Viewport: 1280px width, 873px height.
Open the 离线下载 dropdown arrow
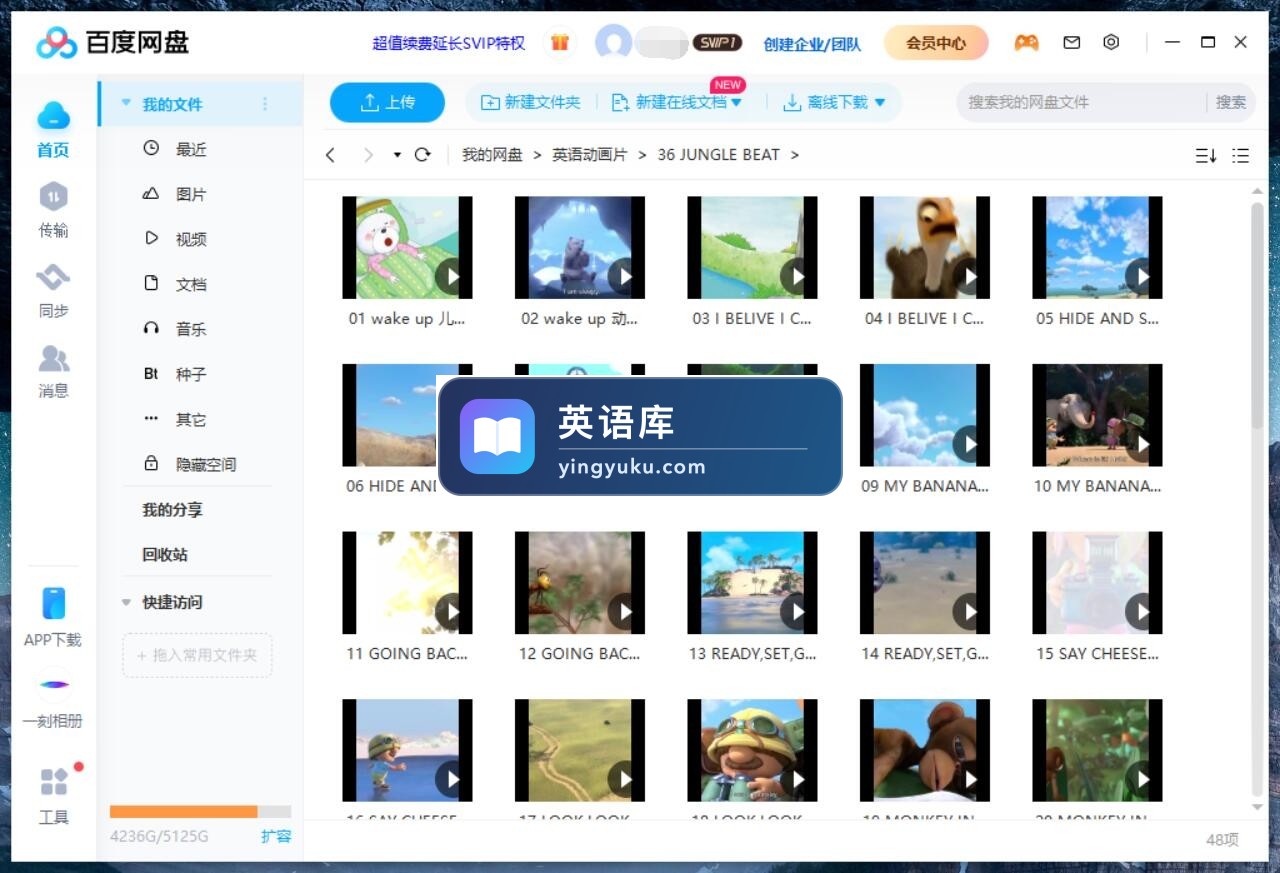tap(880, 102)
